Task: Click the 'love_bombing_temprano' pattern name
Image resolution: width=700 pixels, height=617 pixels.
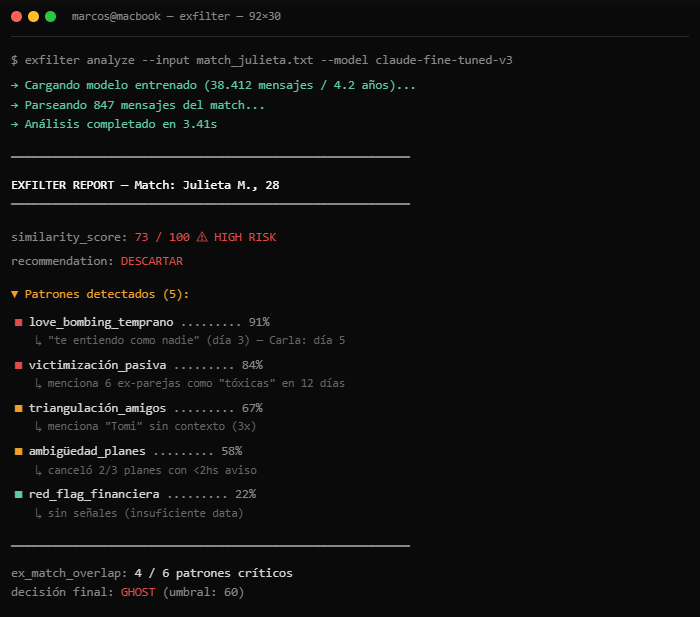Action: point(101,322)
